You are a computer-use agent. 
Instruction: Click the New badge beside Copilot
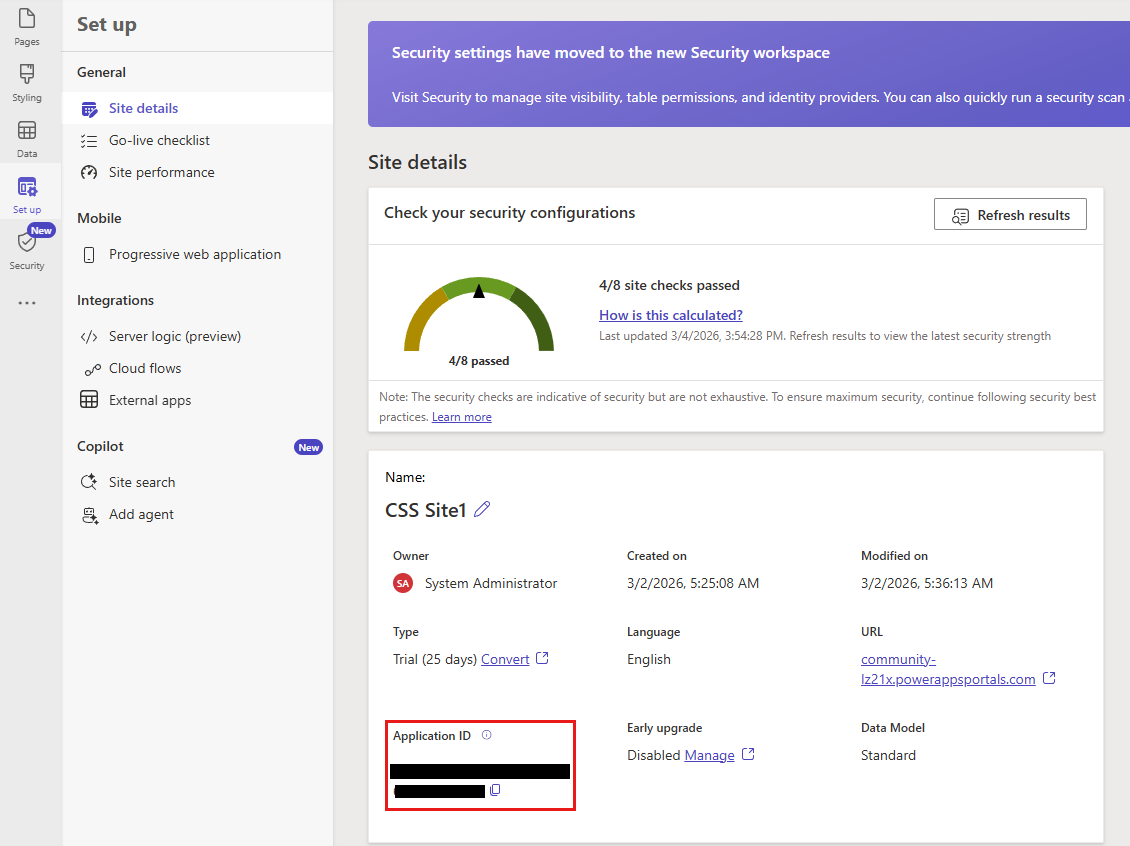tap(308, 448)
